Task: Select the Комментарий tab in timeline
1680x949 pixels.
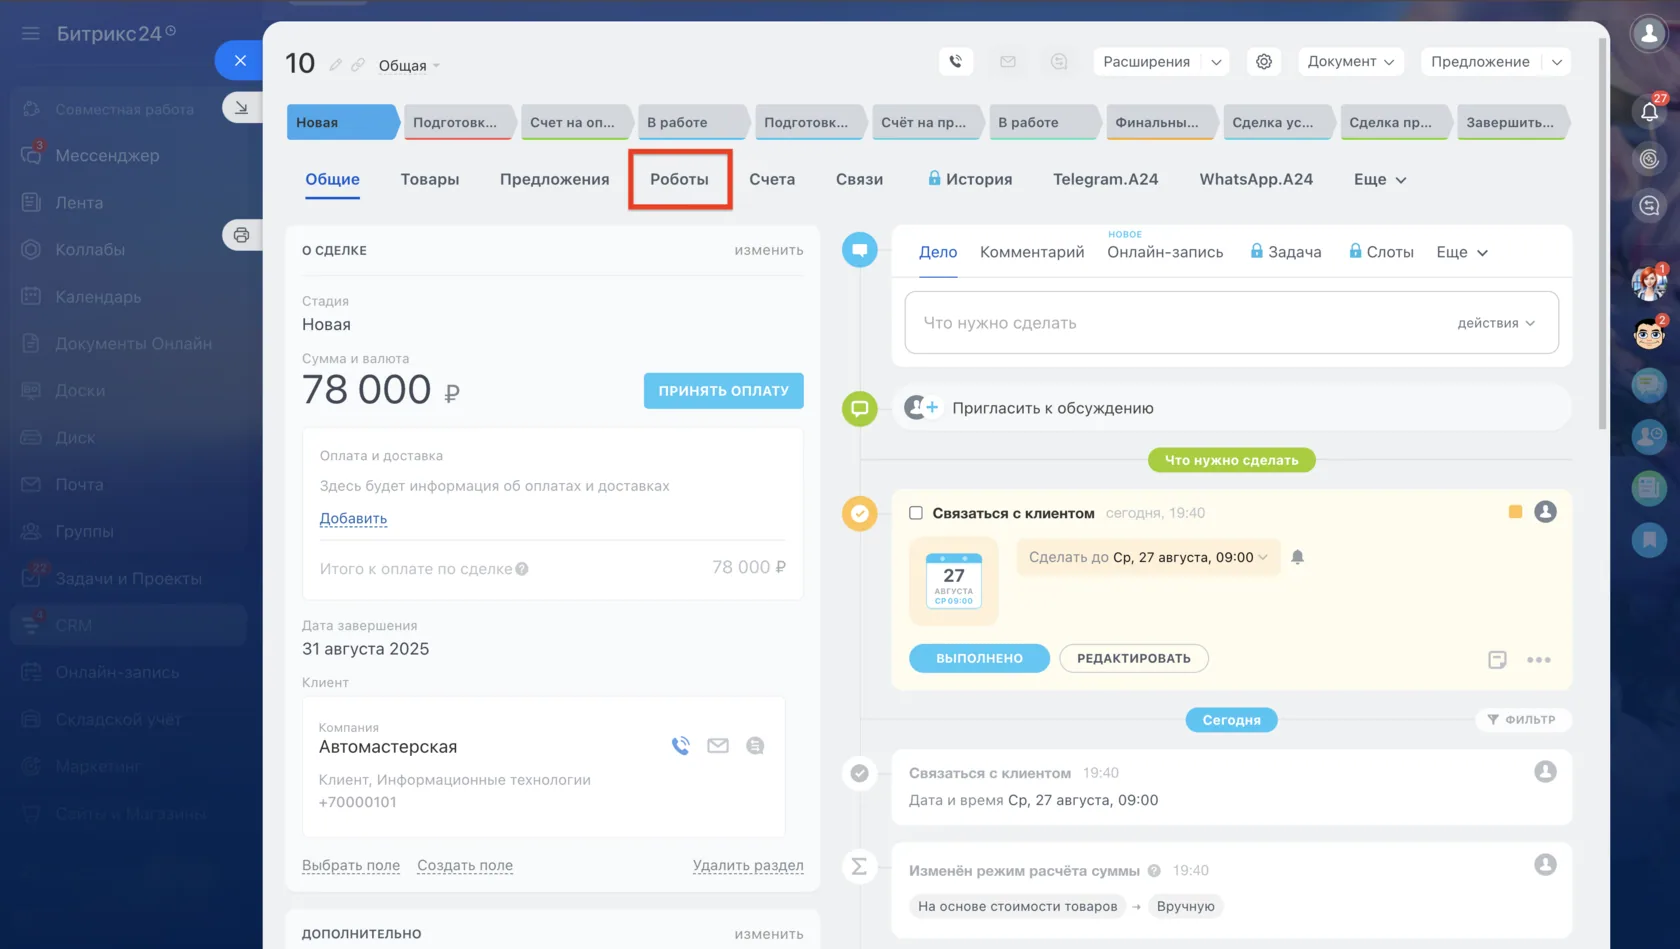Action: coord(1032,253)
